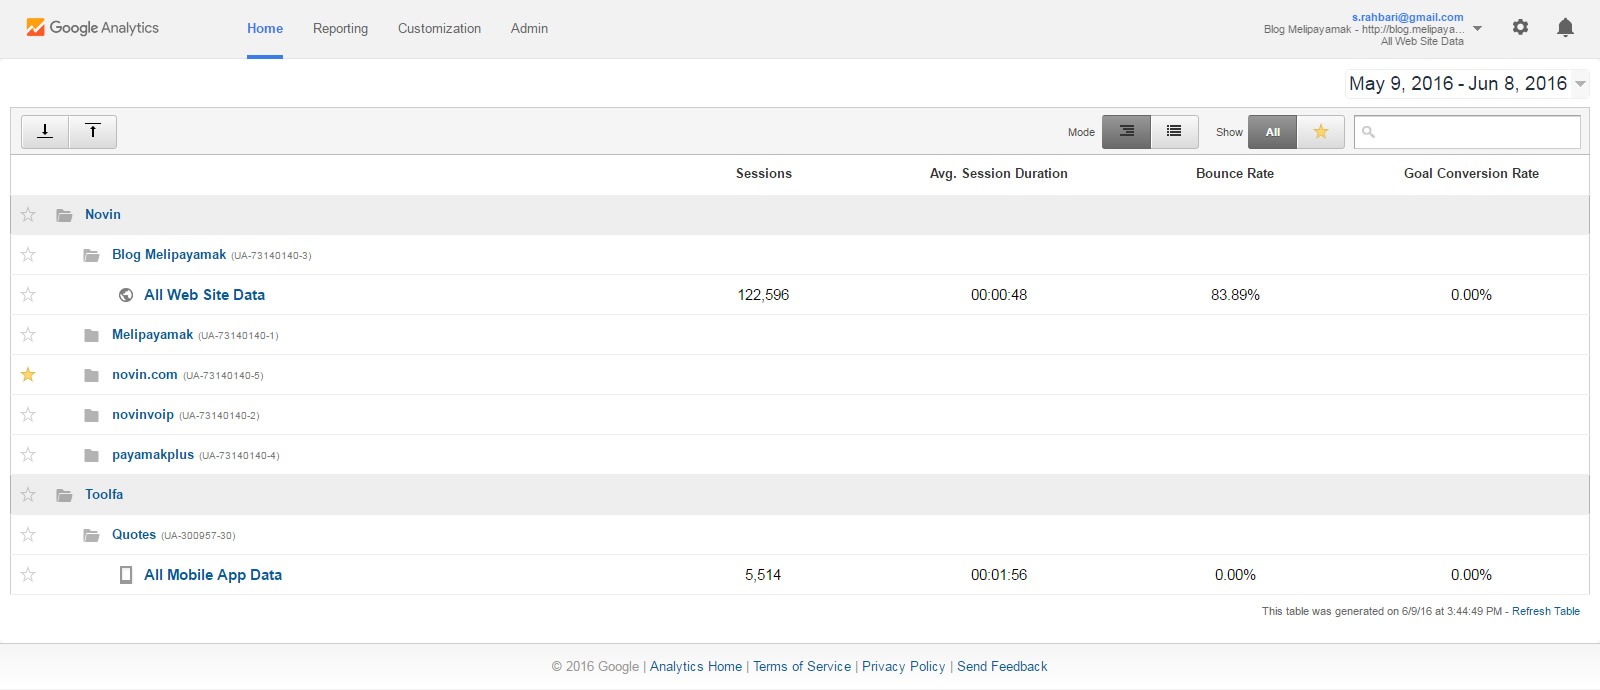1600x690 pixels.
Task: Go to the Admin tab
Action: pyautogui.click(x=529, y=29)
